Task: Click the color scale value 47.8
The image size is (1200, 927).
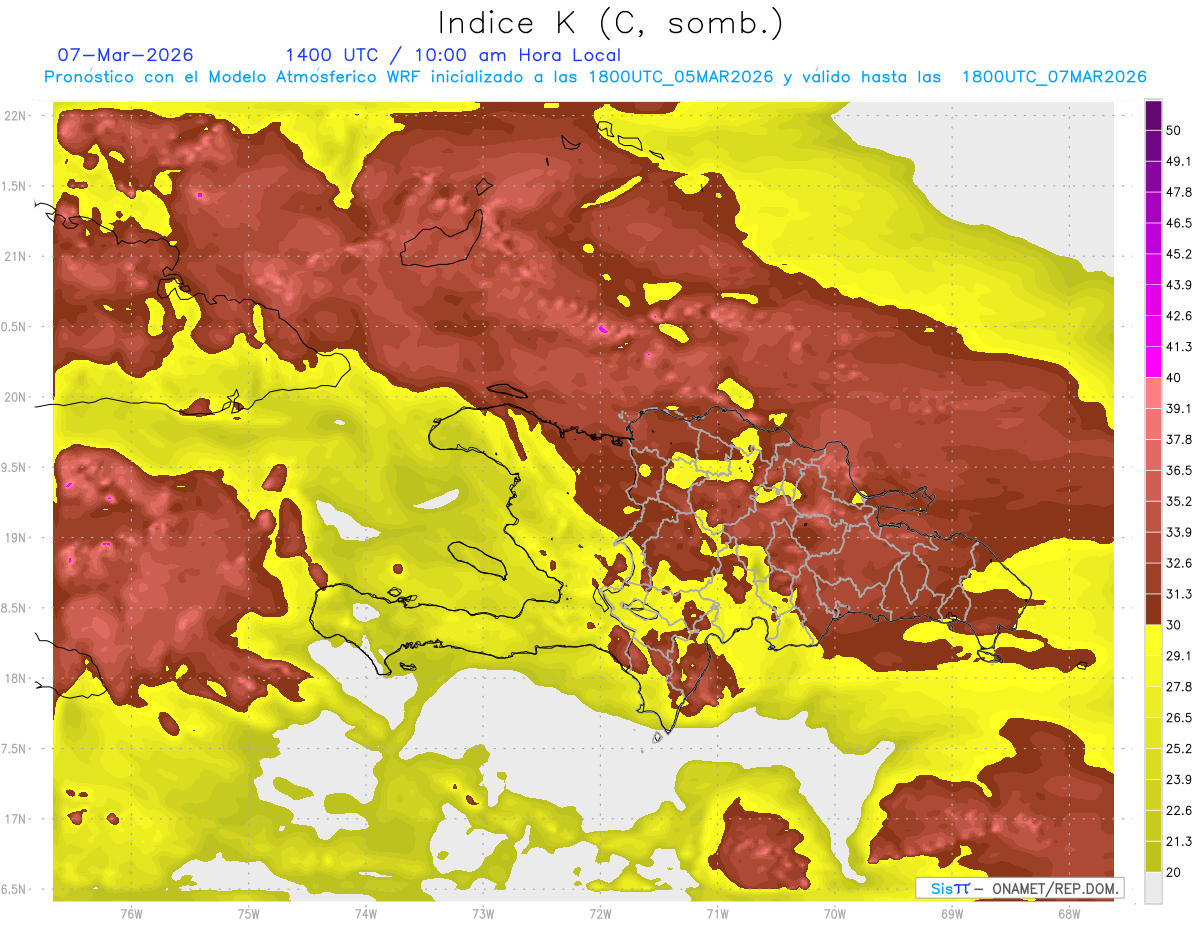Action: pyautogui.click(x=1179, y=192)
